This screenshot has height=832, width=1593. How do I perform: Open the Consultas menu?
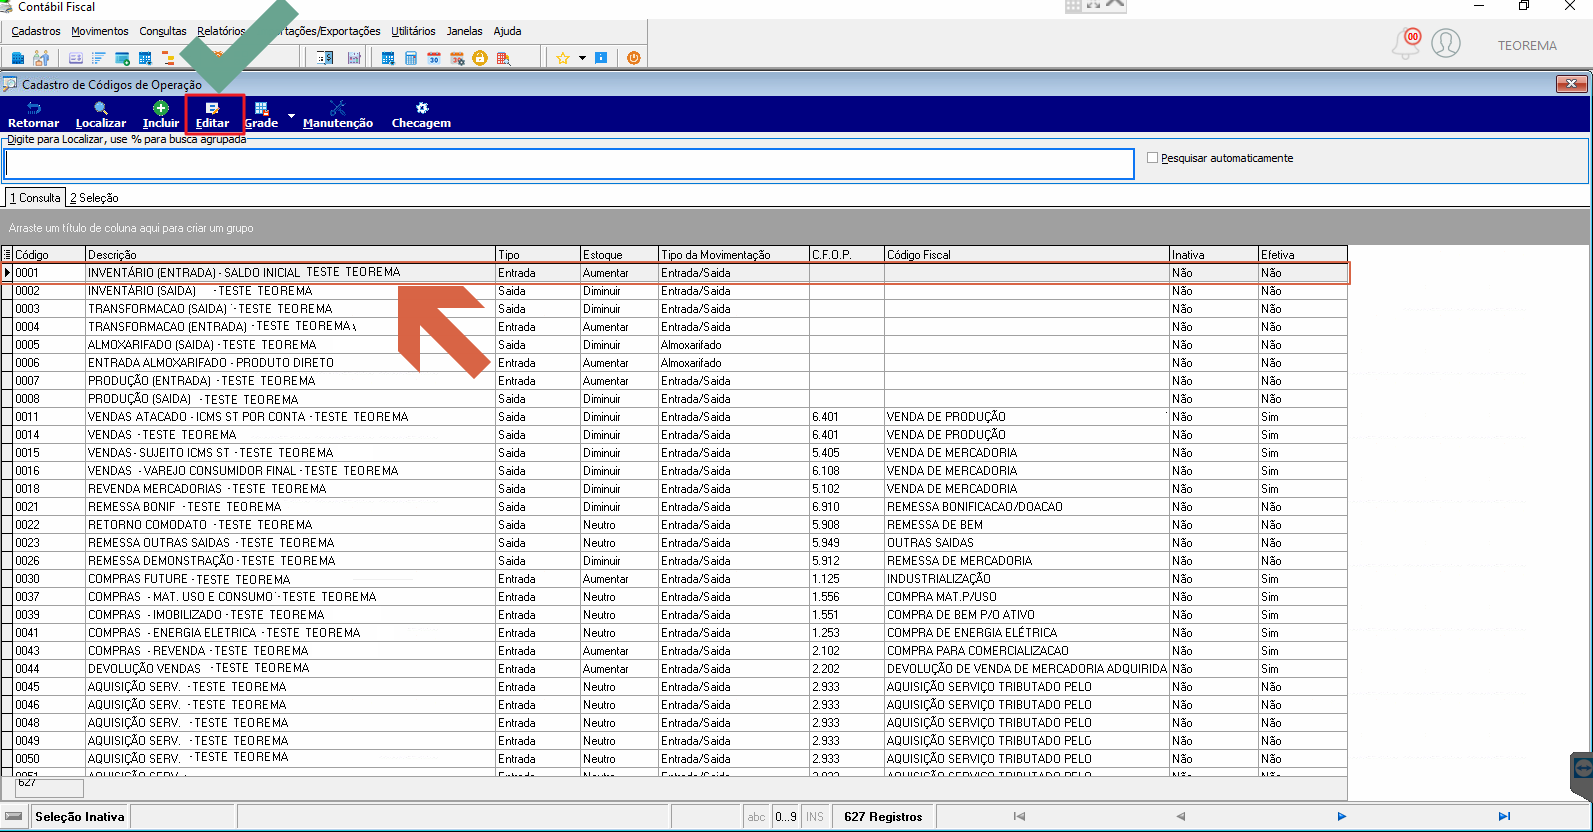click(163, 31)
